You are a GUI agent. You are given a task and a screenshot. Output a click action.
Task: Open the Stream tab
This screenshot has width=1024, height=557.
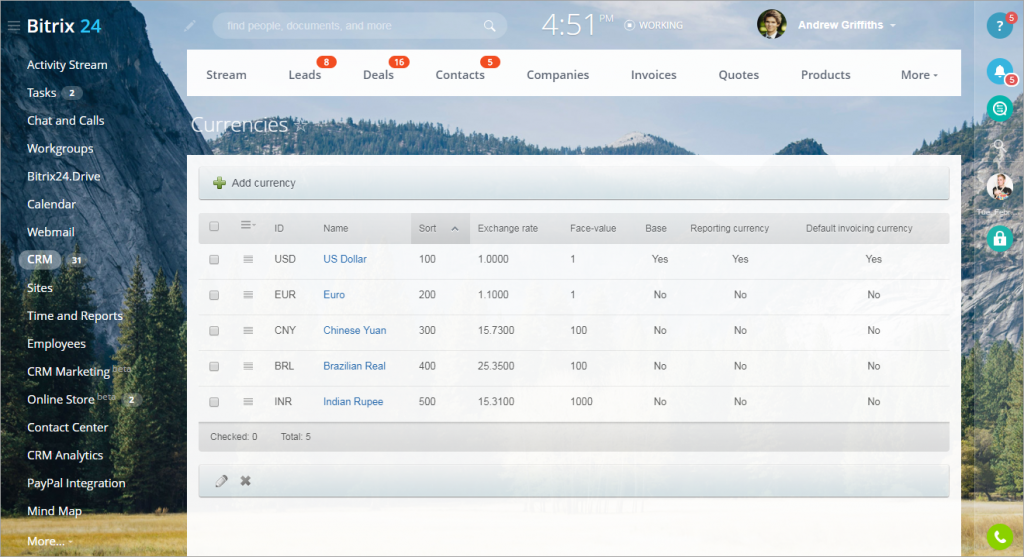[226, 75]
